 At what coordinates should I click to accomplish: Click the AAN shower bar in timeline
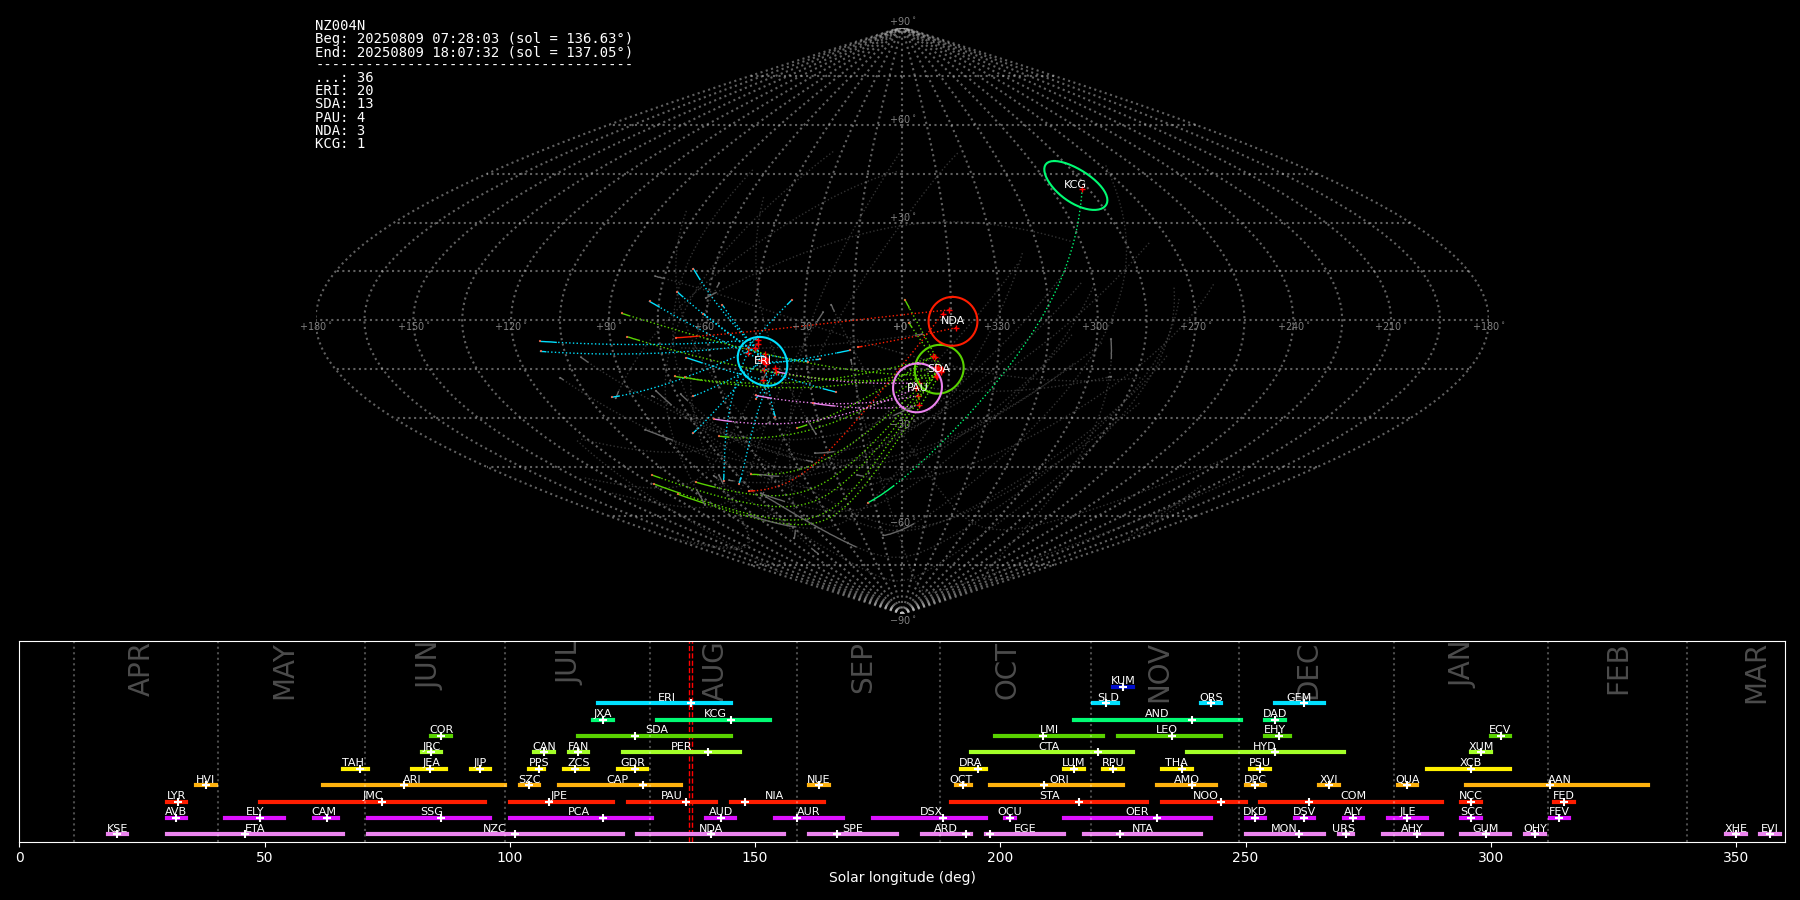point(1557,785)
